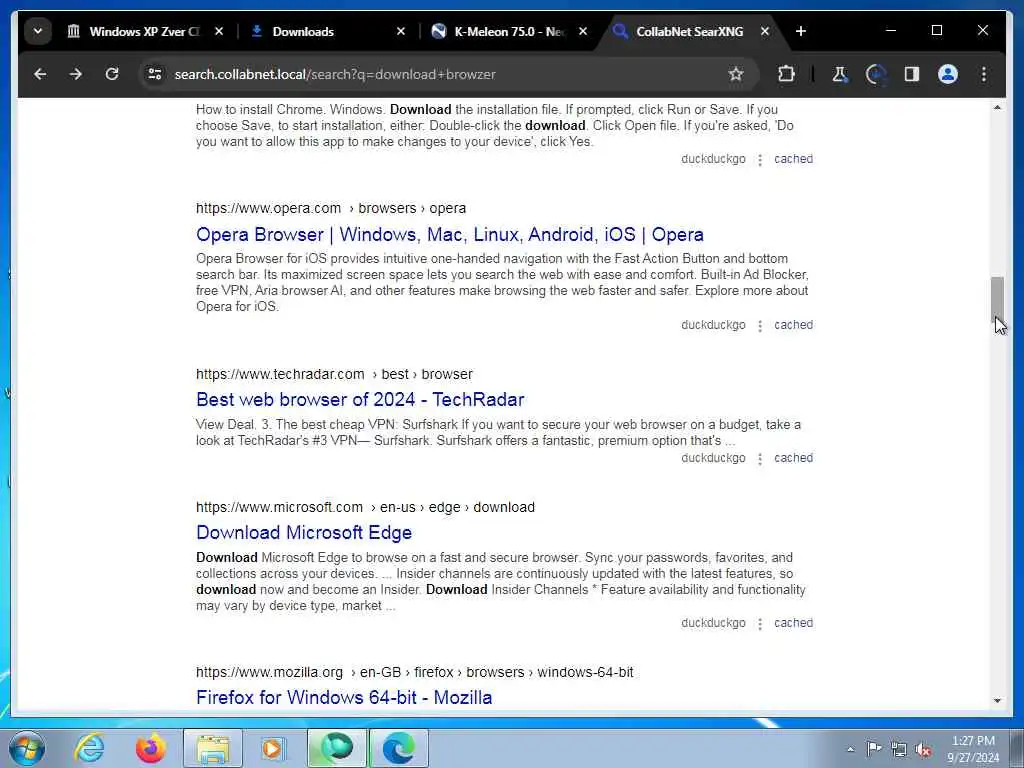
Task: View site information icon in address bar
Action: pos(155,74)
